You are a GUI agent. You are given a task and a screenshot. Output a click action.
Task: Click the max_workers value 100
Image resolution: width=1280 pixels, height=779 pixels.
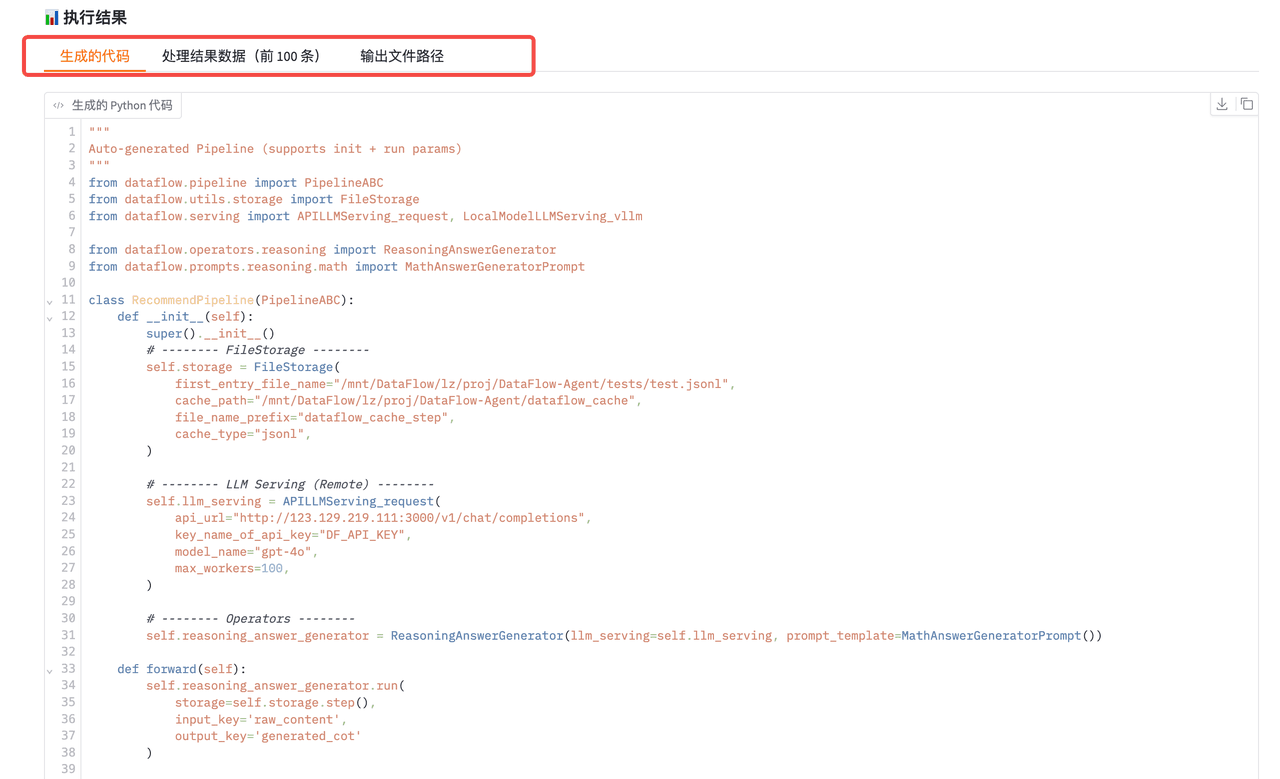[268, 568]
